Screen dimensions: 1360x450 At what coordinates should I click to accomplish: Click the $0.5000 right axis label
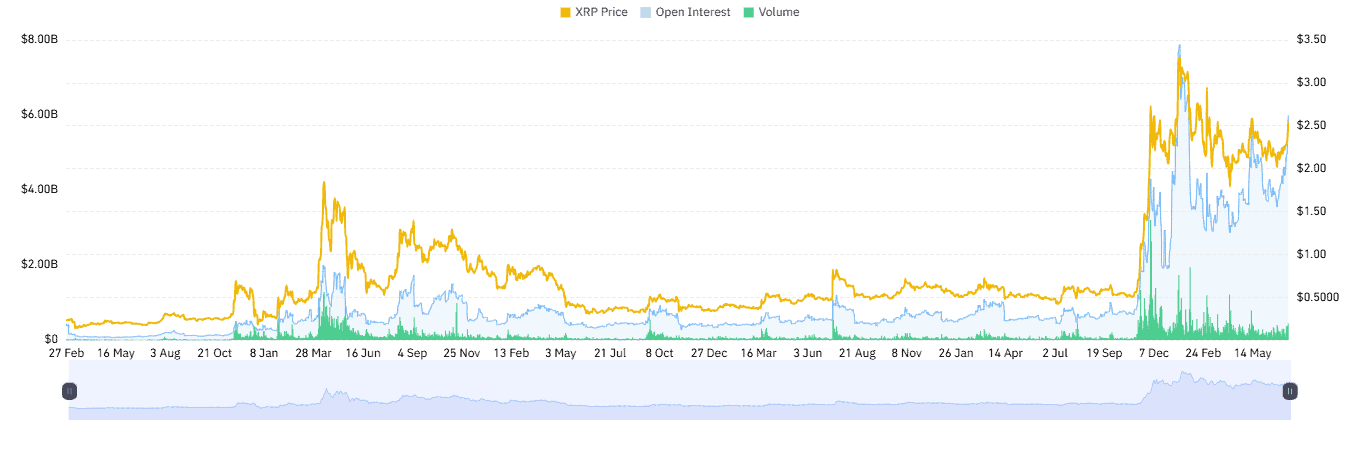[x=1318, y=297]
